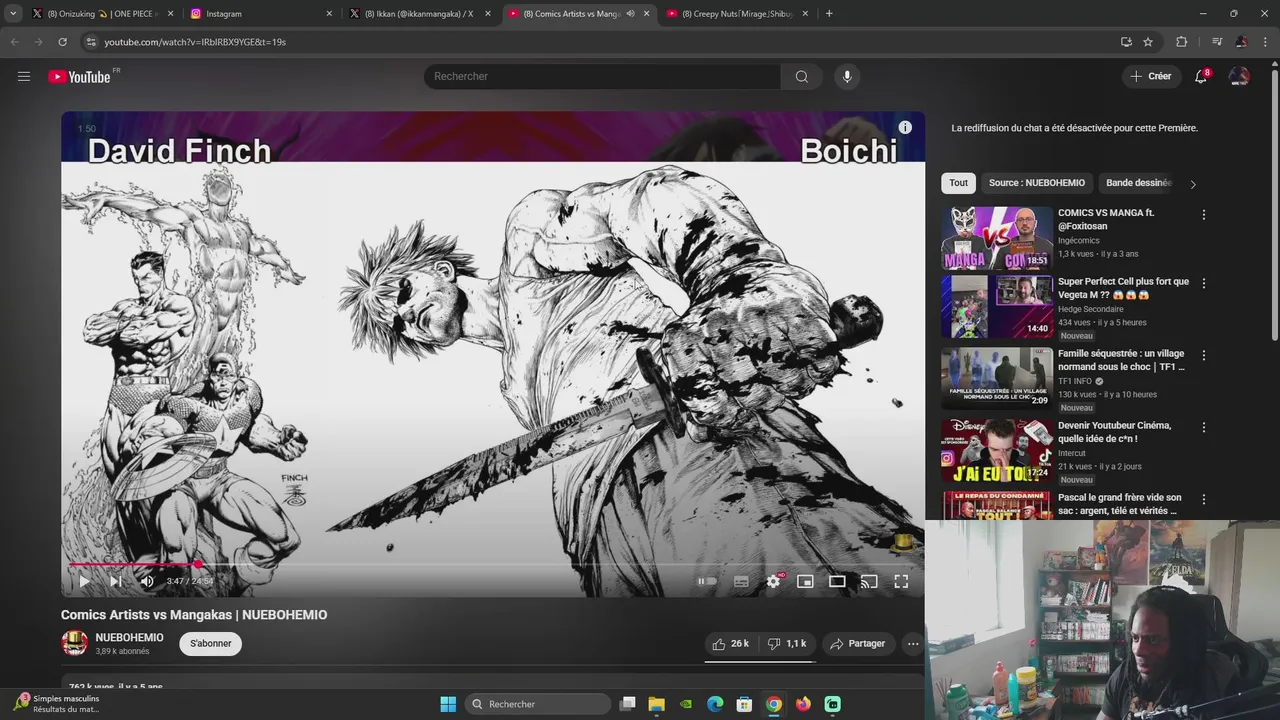
Task: Open Devenir Youtubeur Cinéma video title
Action: point(1114,432)
